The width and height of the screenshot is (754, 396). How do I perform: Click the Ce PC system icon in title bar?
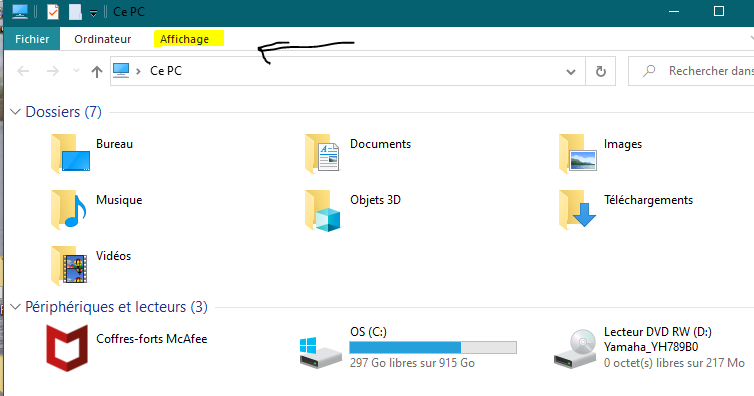coord(20,12)
